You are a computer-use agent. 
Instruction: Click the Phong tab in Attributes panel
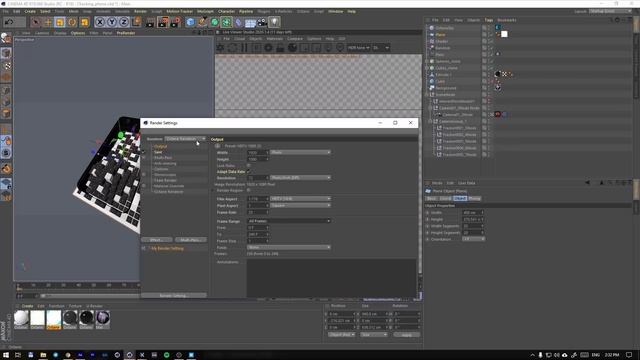(474, 198)
